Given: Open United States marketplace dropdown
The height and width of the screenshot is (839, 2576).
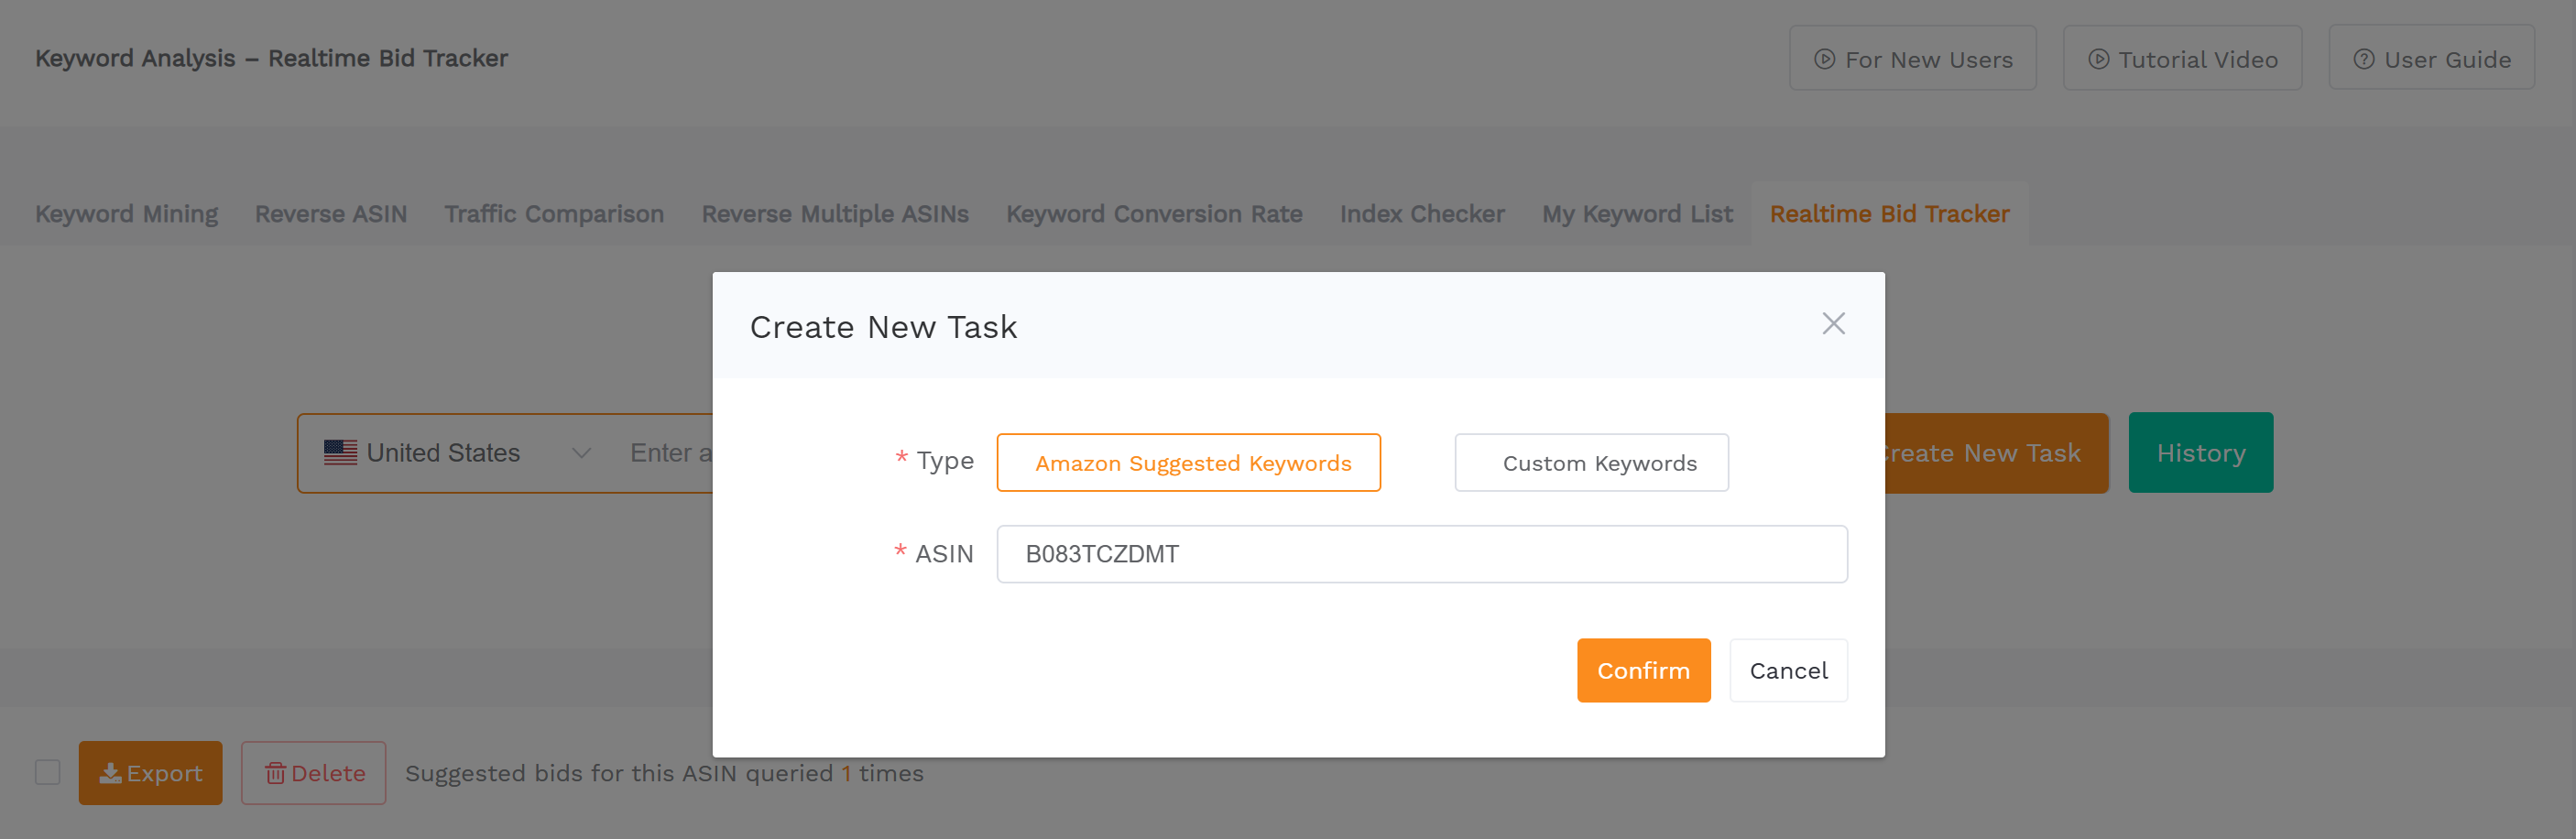Looking at the screenshot, I should (x=457, y=453).
